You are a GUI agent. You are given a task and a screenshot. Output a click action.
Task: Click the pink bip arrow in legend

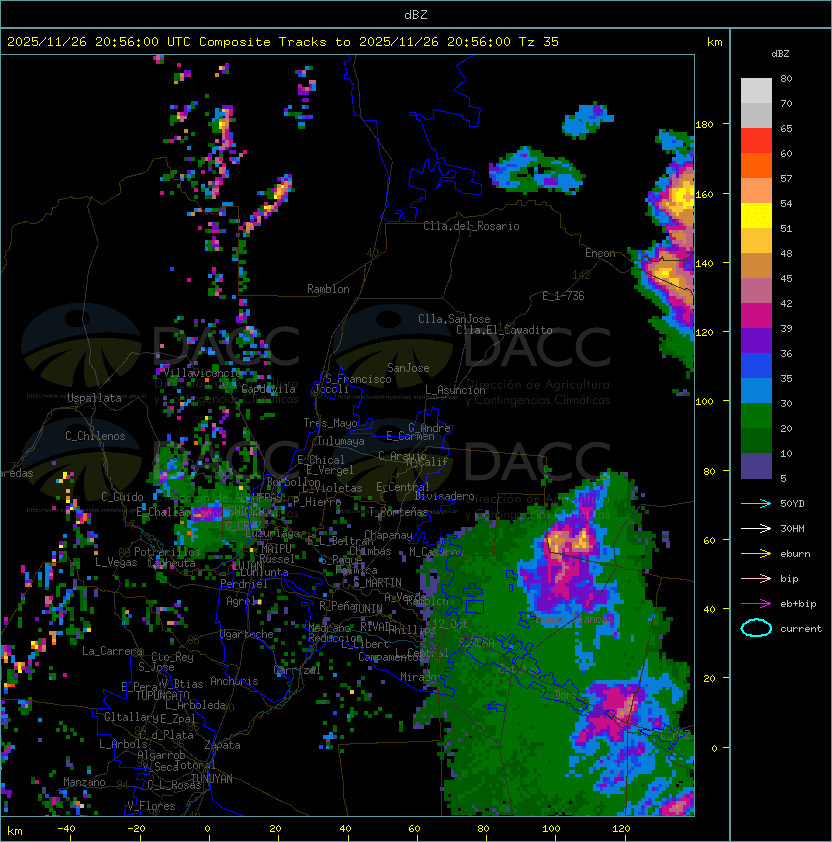[x=756, y=578]
